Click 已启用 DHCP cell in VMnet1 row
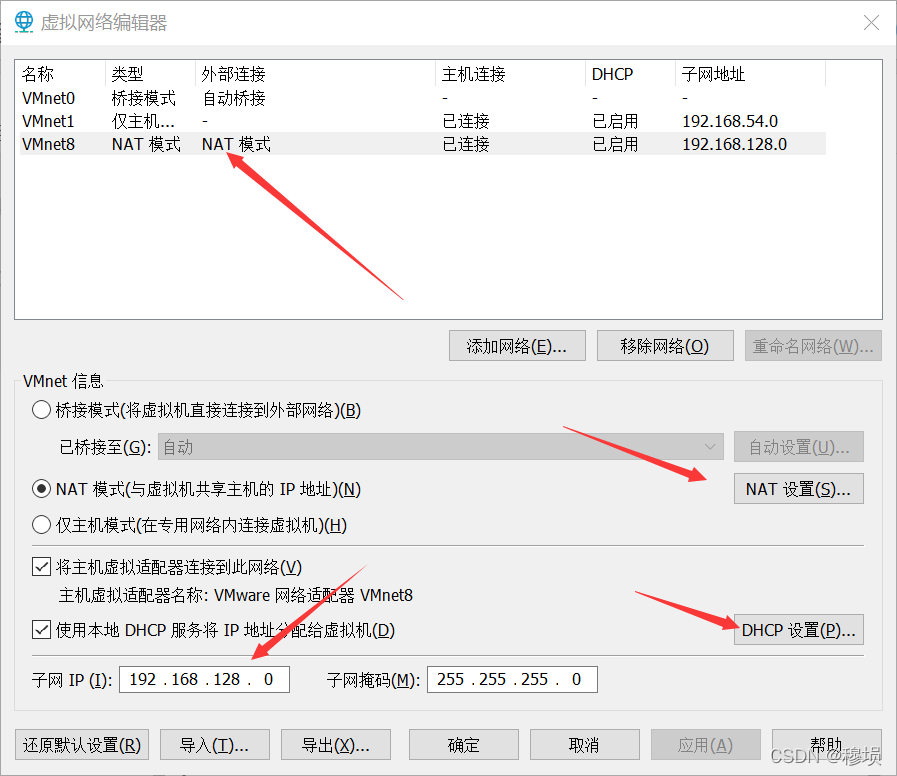The height and width of the screenshot is (776, 897). [616, 121]
